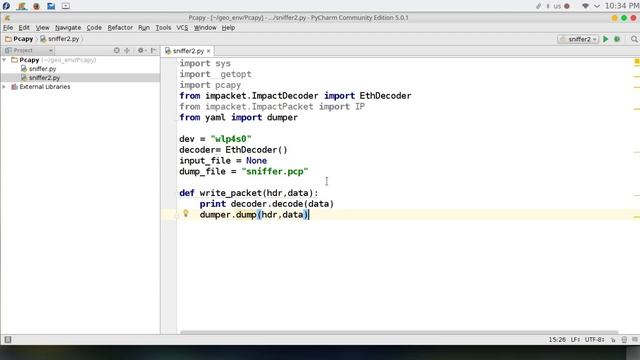Open the Help menu
Image resolution: width=640 pixels, height=360 pixels.
pos(228,28)
